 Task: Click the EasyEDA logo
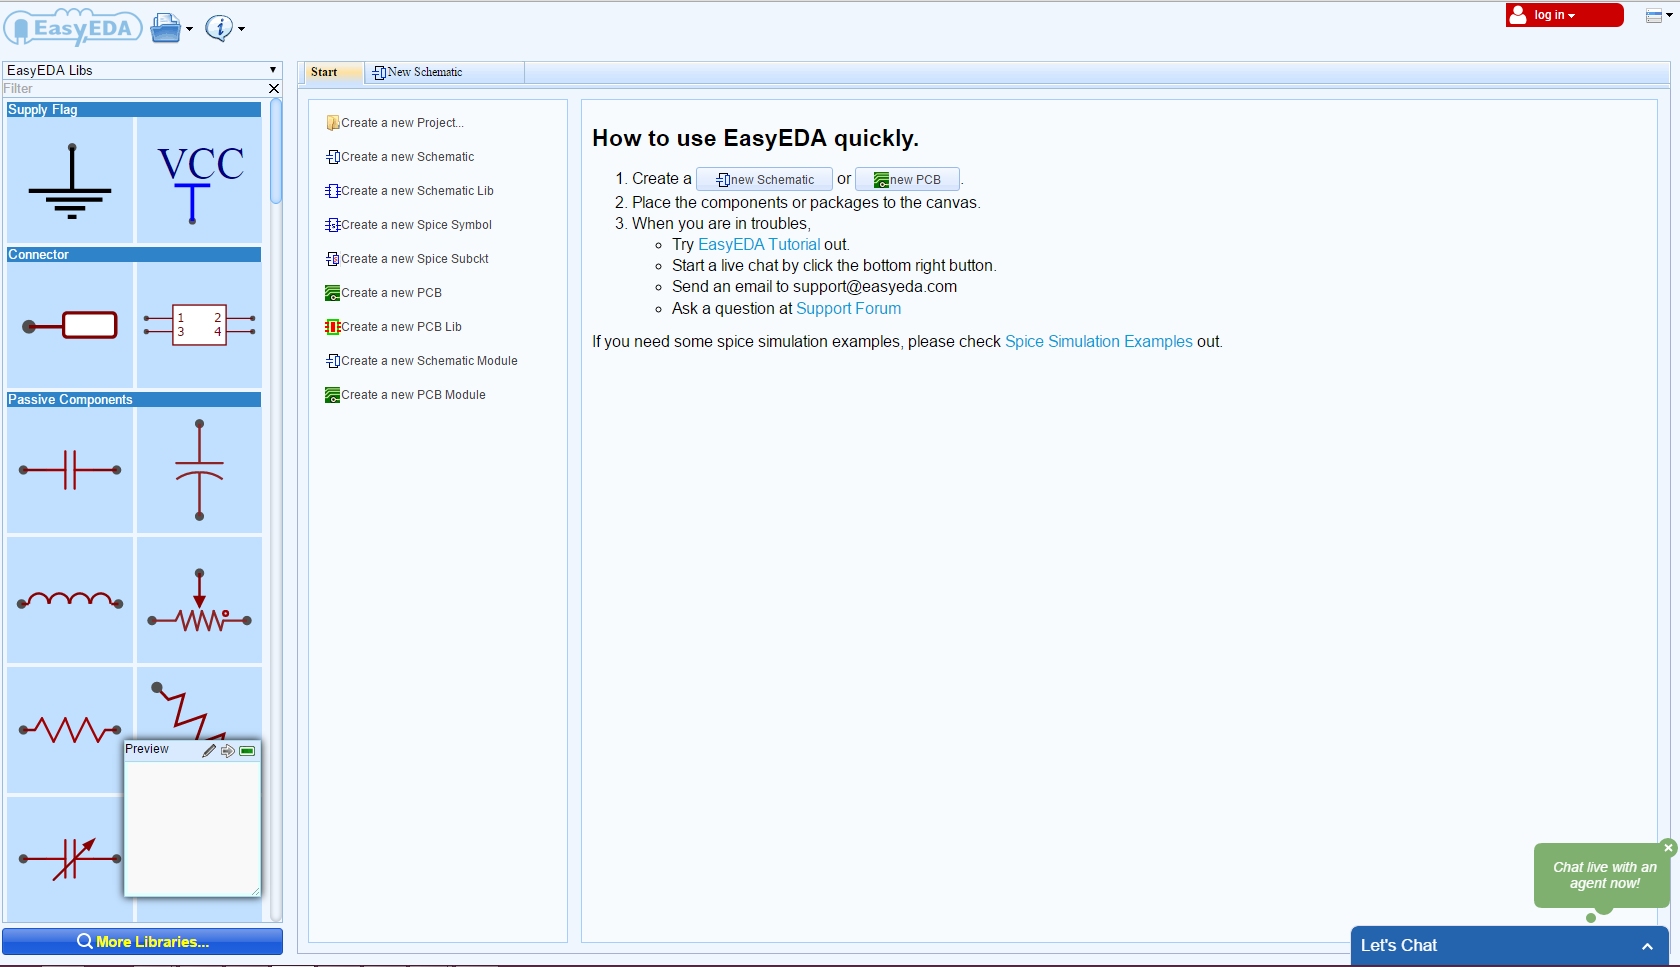[x=72, y=28]
